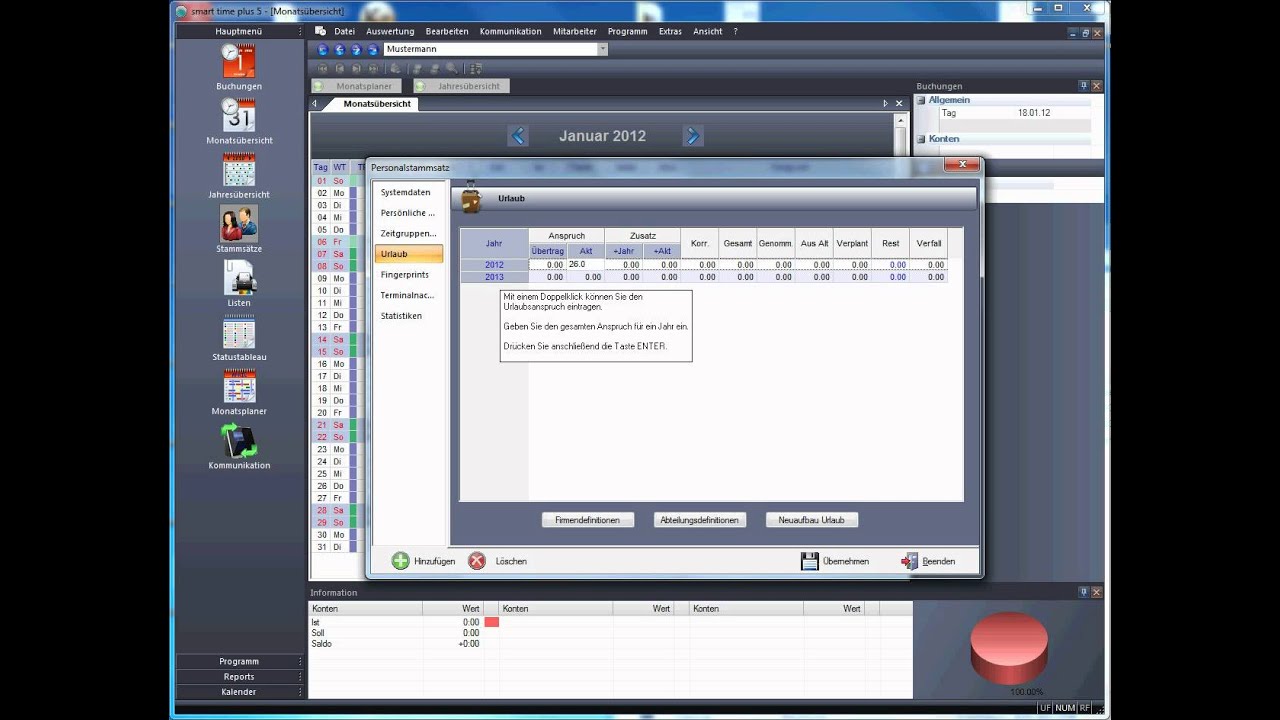Open the Auswertung menu
Screen dimensions: 1280x720
pyautogui.click(x=390, y=31)
